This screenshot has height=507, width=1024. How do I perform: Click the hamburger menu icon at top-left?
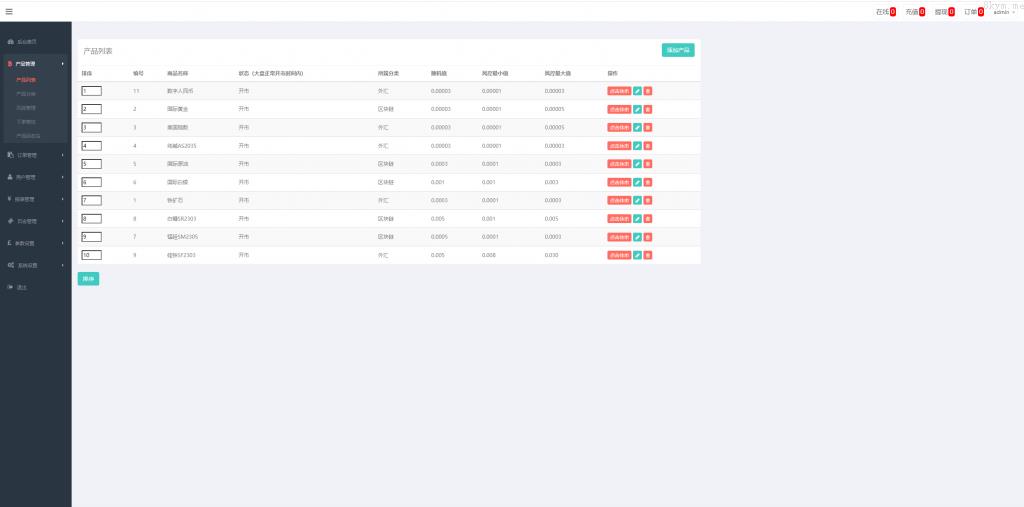(x=9, y=11)
